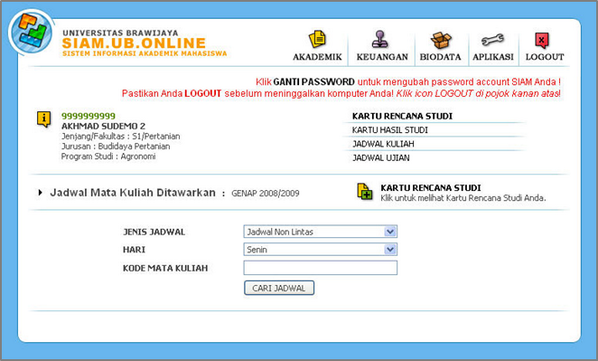Click the UNIVERSITAS BRAWIJAYA header text

[121, 33]
